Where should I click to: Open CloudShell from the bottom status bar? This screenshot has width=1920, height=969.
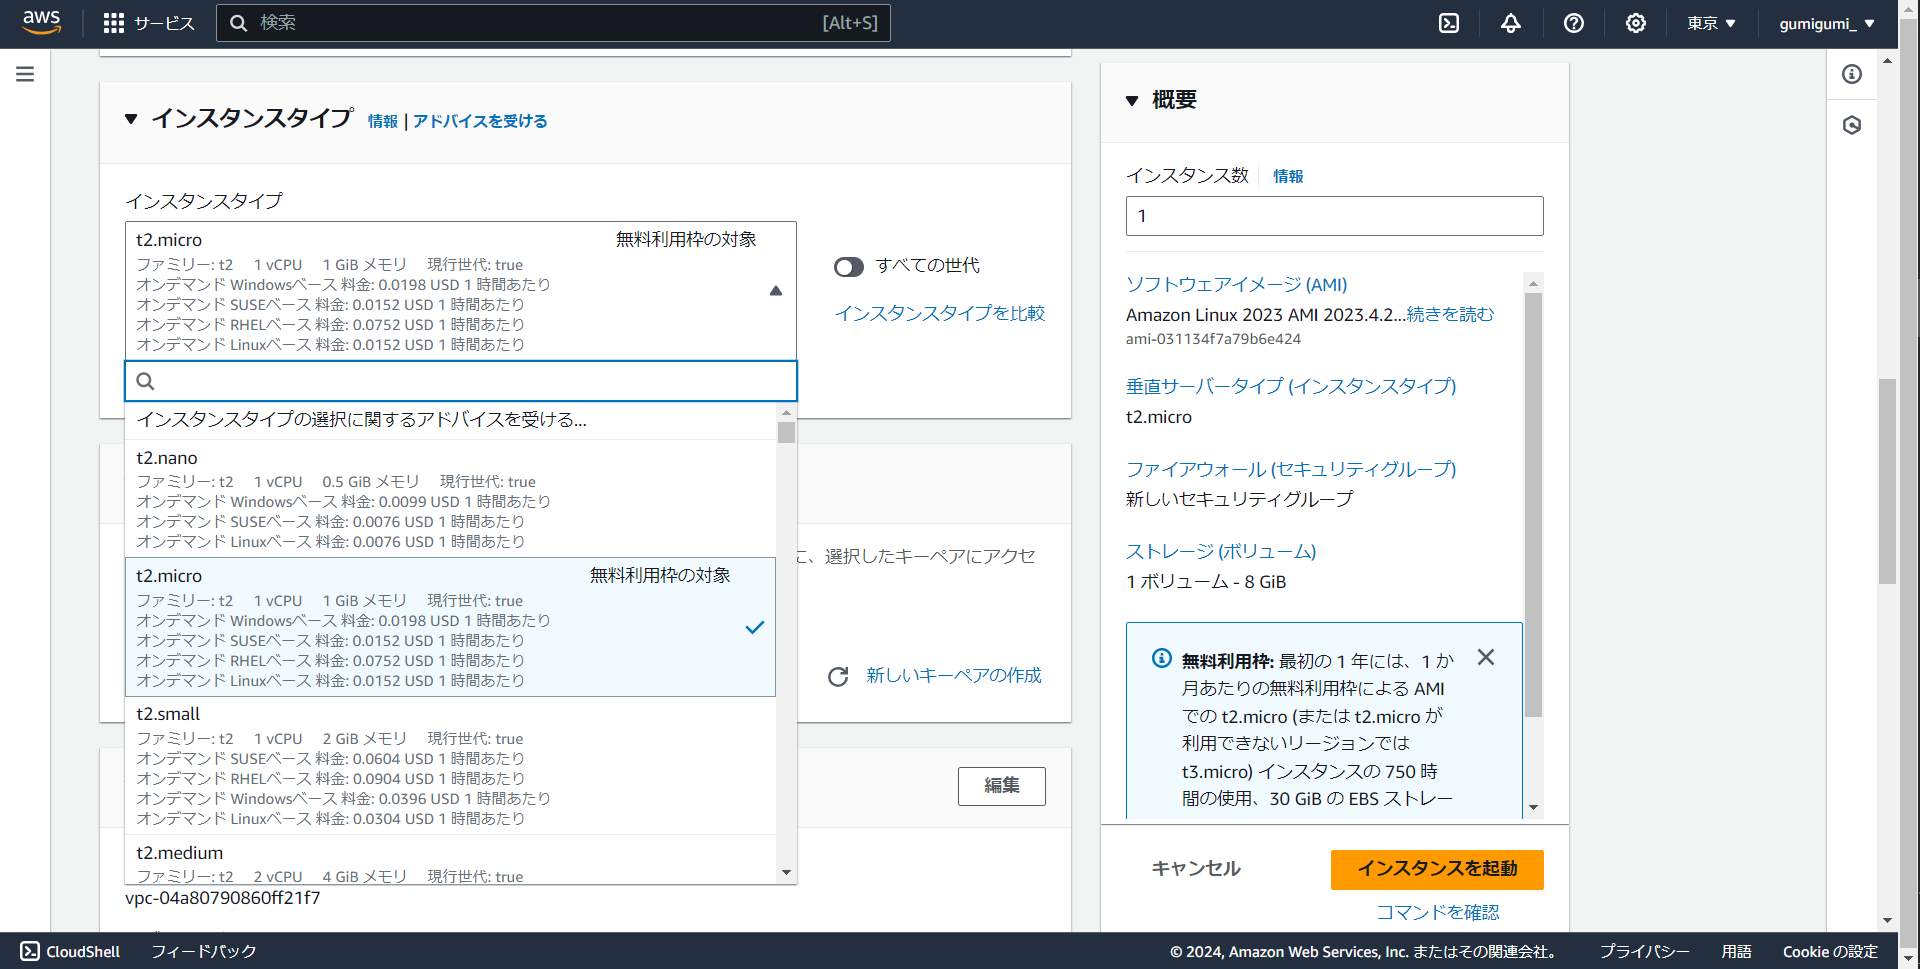pyautogui.click(x=68, y=951)
